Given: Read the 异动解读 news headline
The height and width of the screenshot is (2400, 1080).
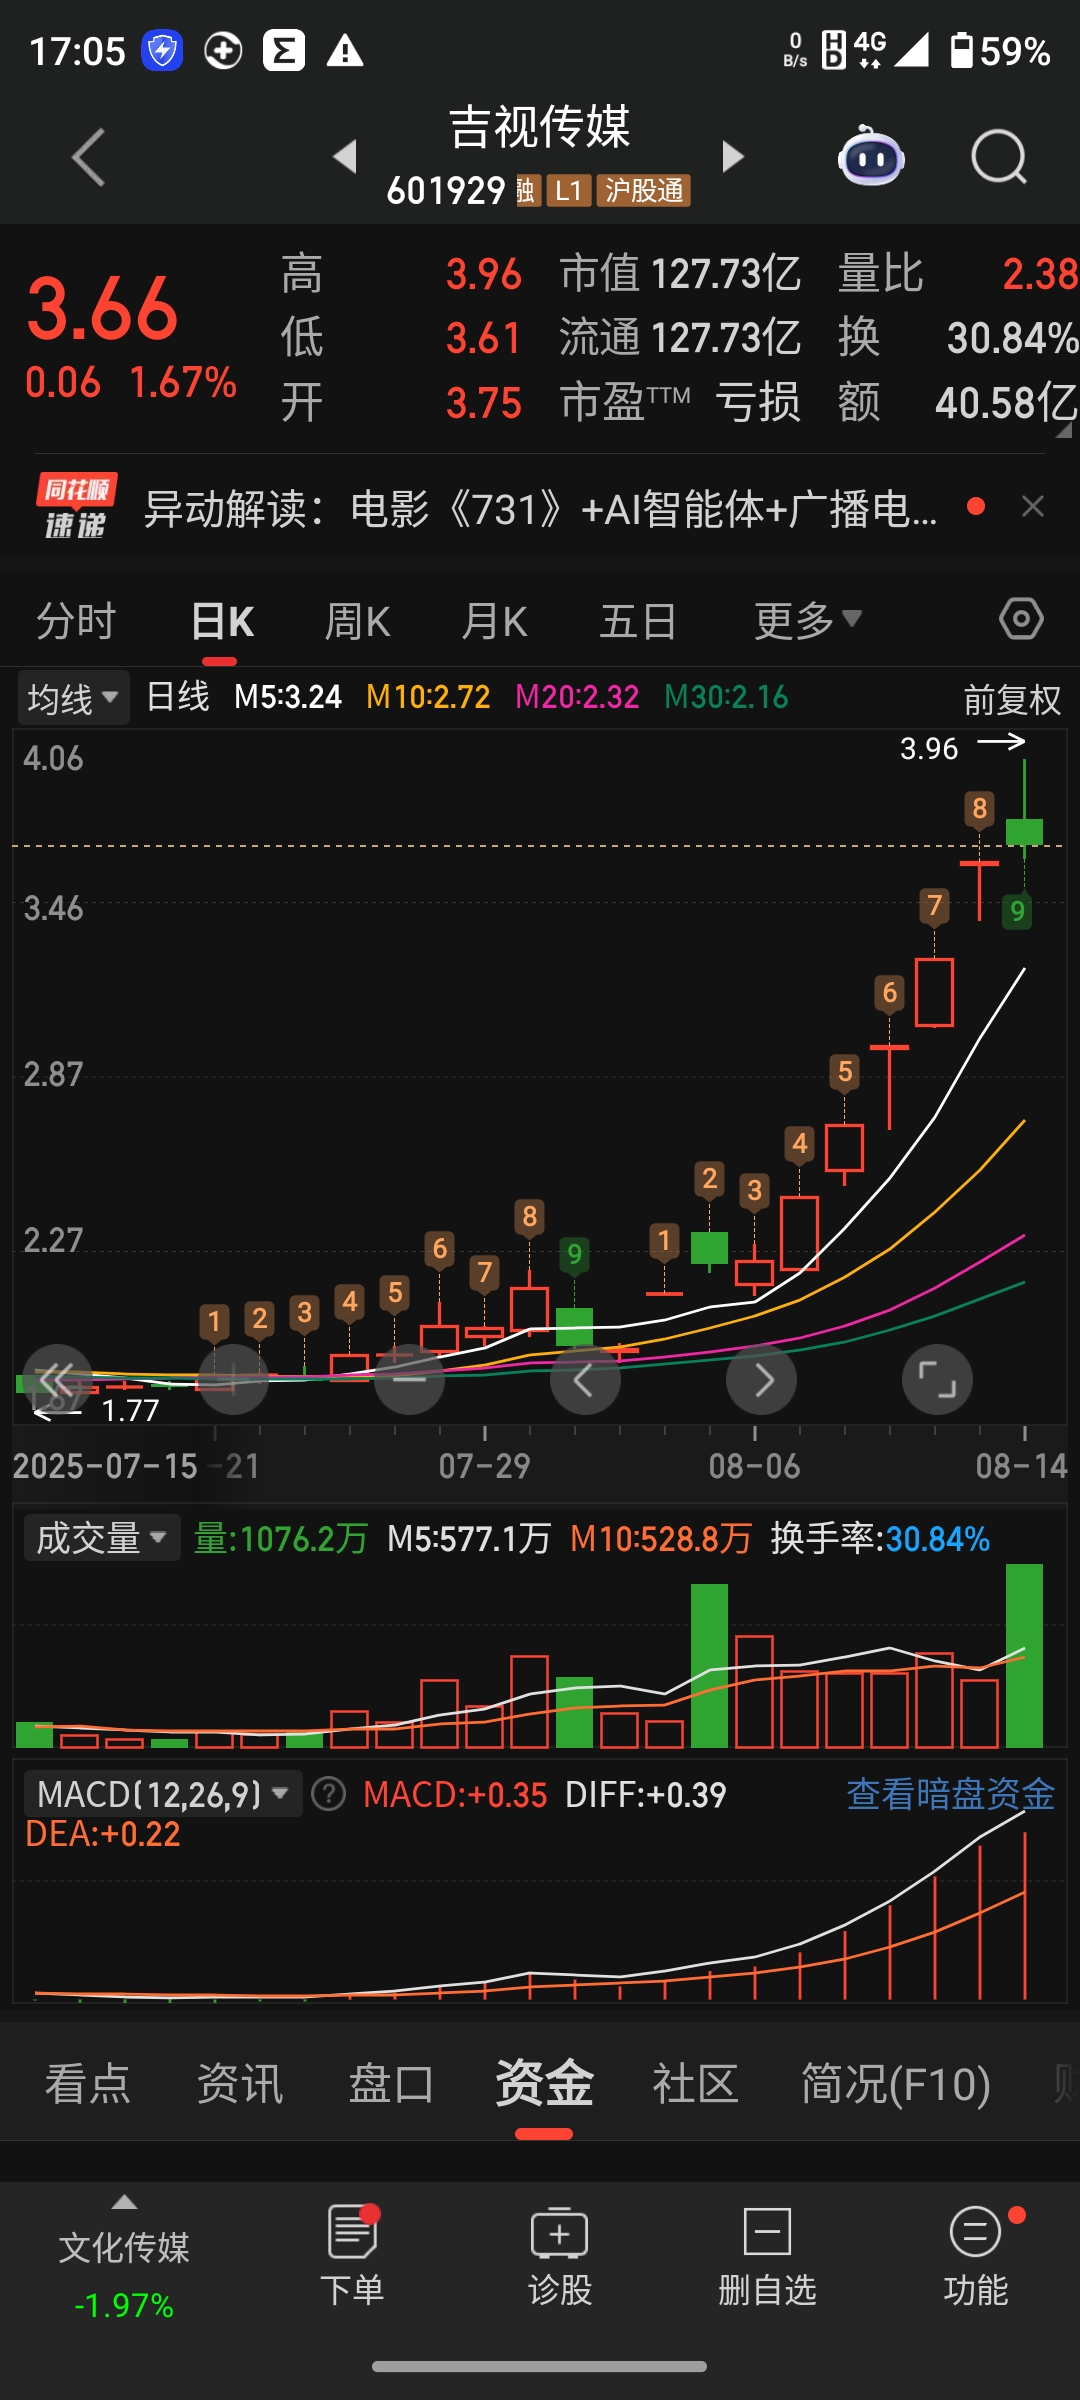Looking at the screenshot, I should (x=540, y=508).
